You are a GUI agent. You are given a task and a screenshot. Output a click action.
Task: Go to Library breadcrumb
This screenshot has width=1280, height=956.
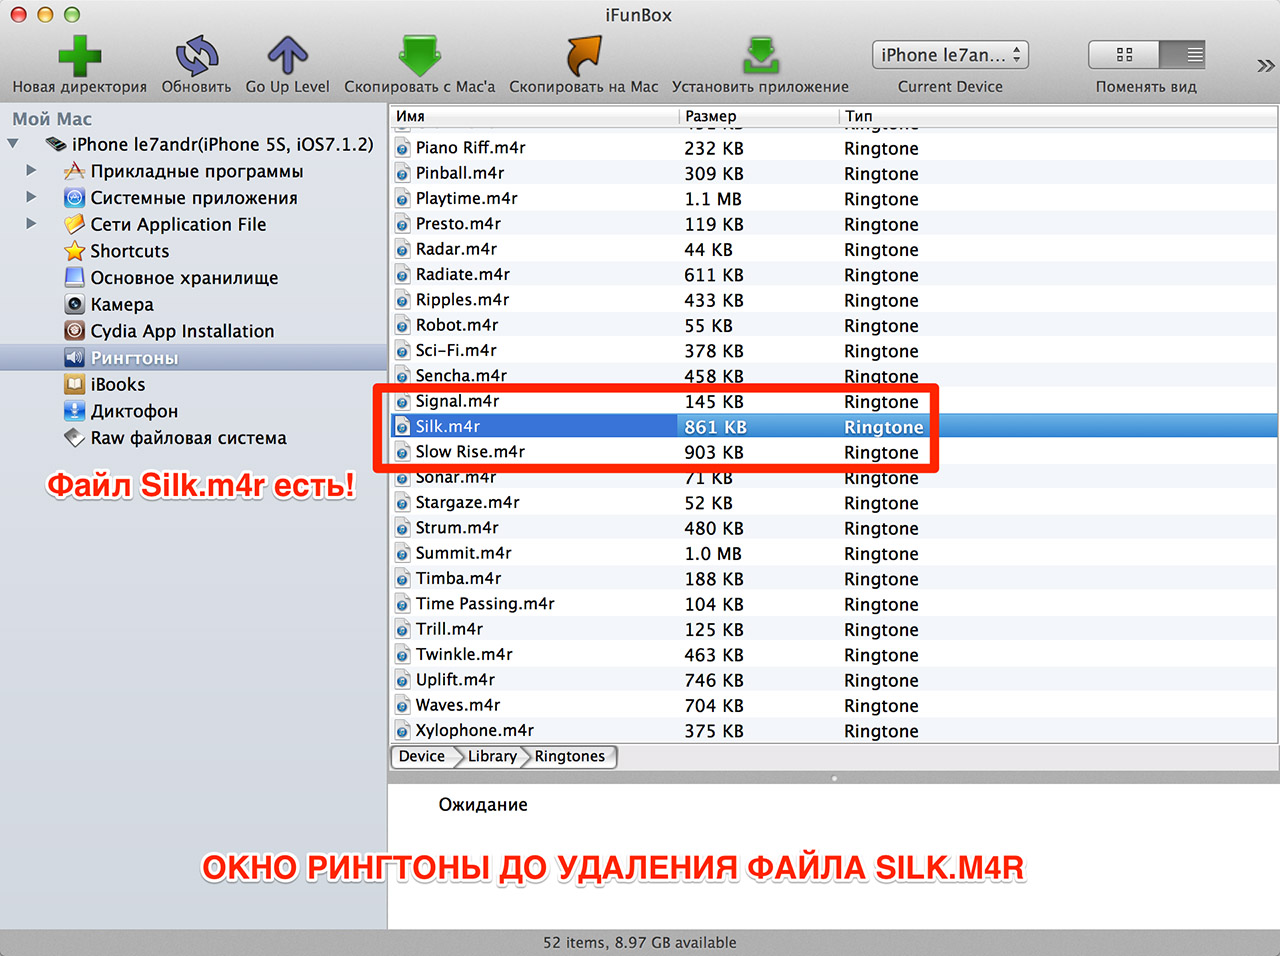click(492, 756)
